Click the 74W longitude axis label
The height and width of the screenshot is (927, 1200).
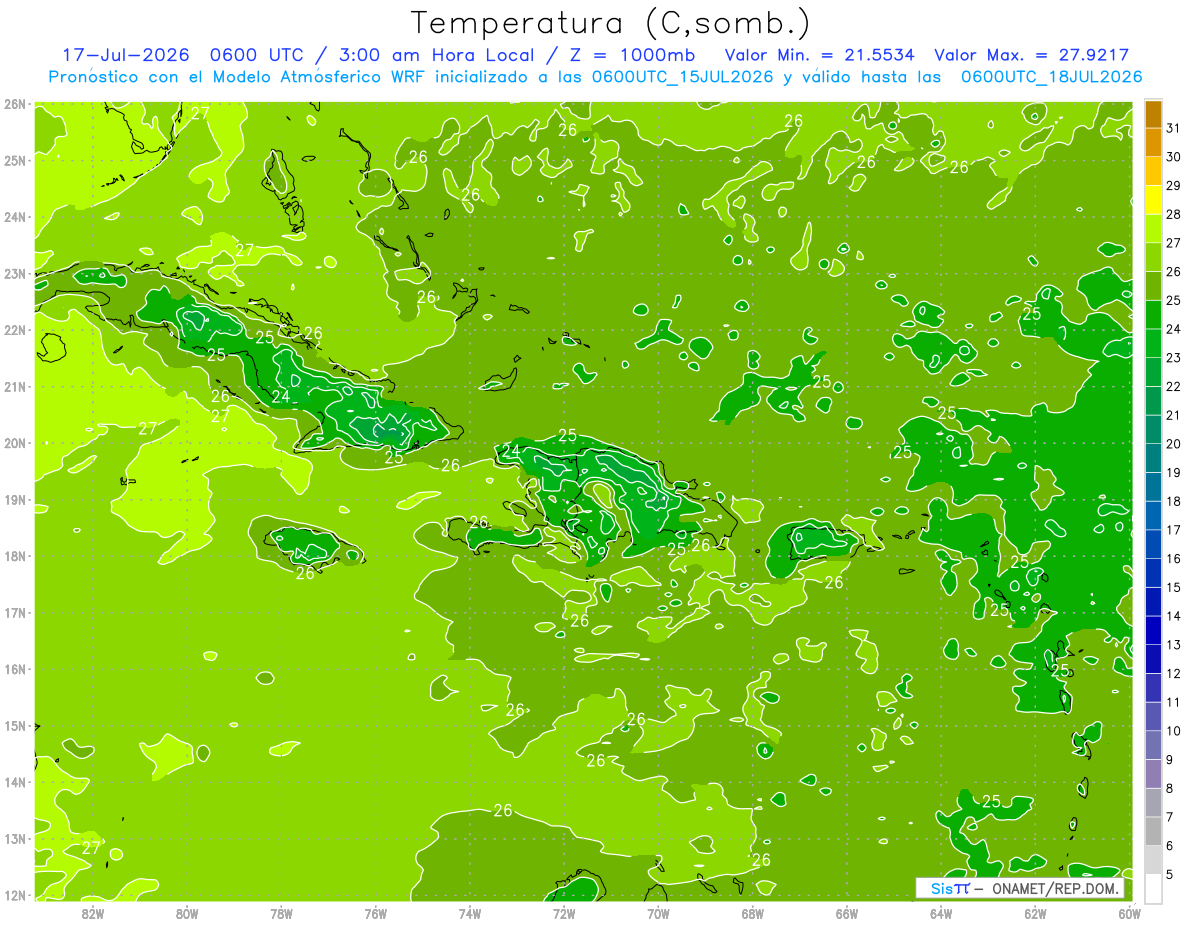(x=470, y=913)
